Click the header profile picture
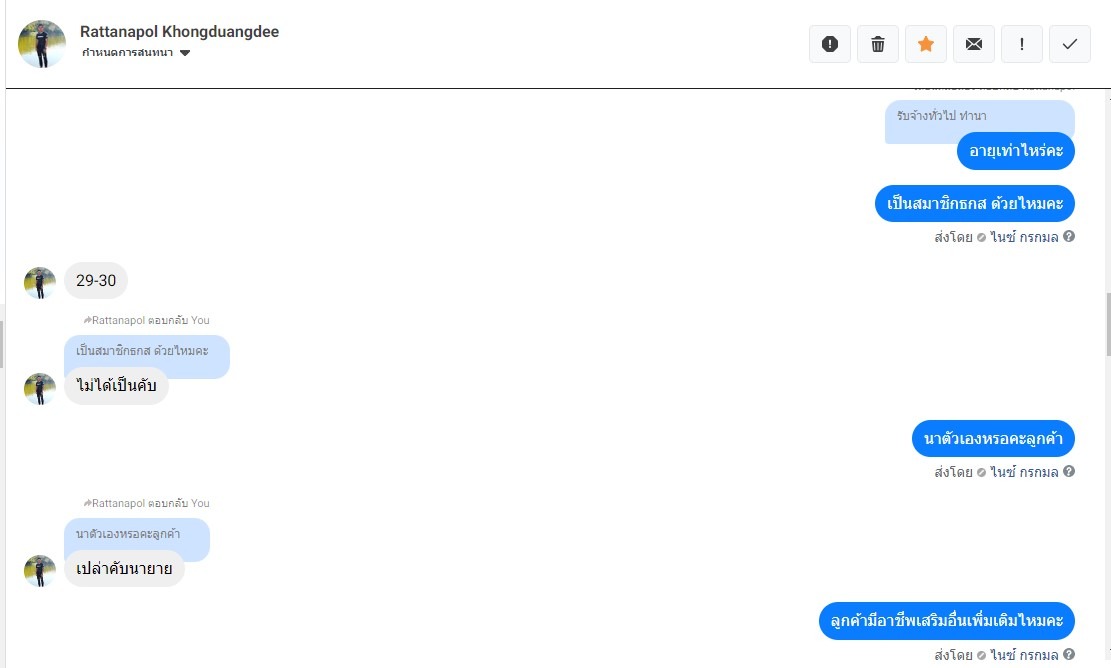This screenshot has height=668, width=1111. coord(42,44)
